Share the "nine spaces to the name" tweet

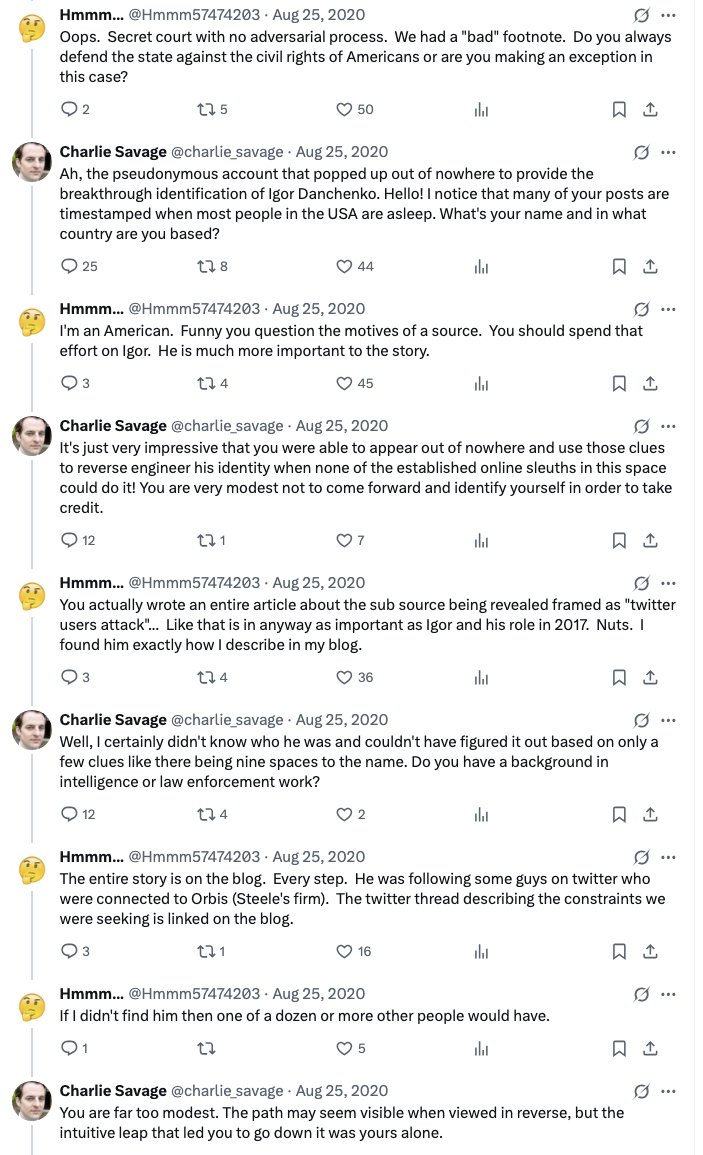(x=650, y=814)
